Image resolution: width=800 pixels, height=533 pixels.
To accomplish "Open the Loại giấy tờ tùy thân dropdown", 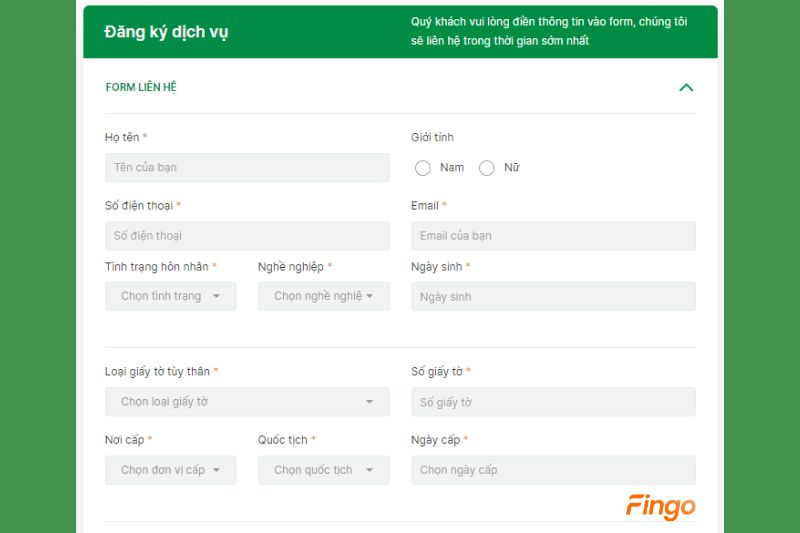I will (247, 401).
